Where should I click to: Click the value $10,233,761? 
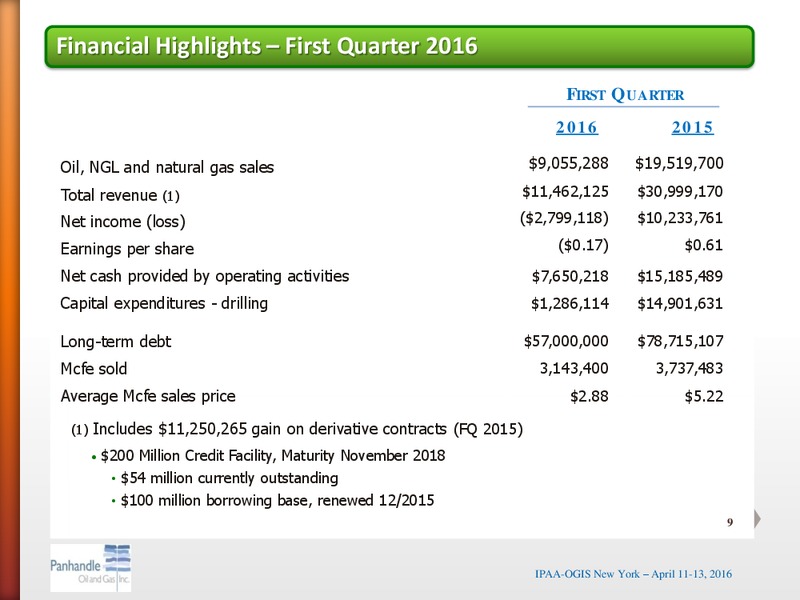coord(680,218)
